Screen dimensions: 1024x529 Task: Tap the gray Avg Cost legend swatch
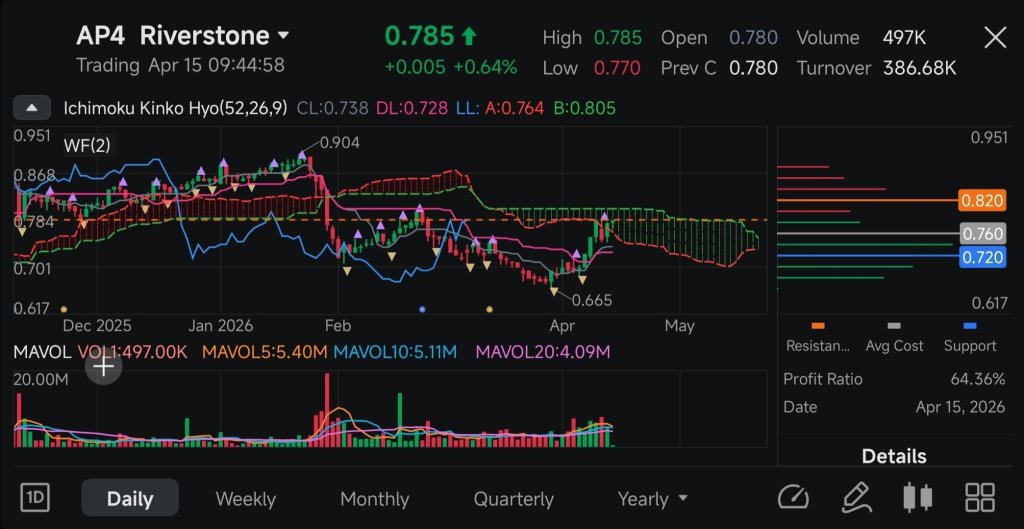tap(894, 325)
